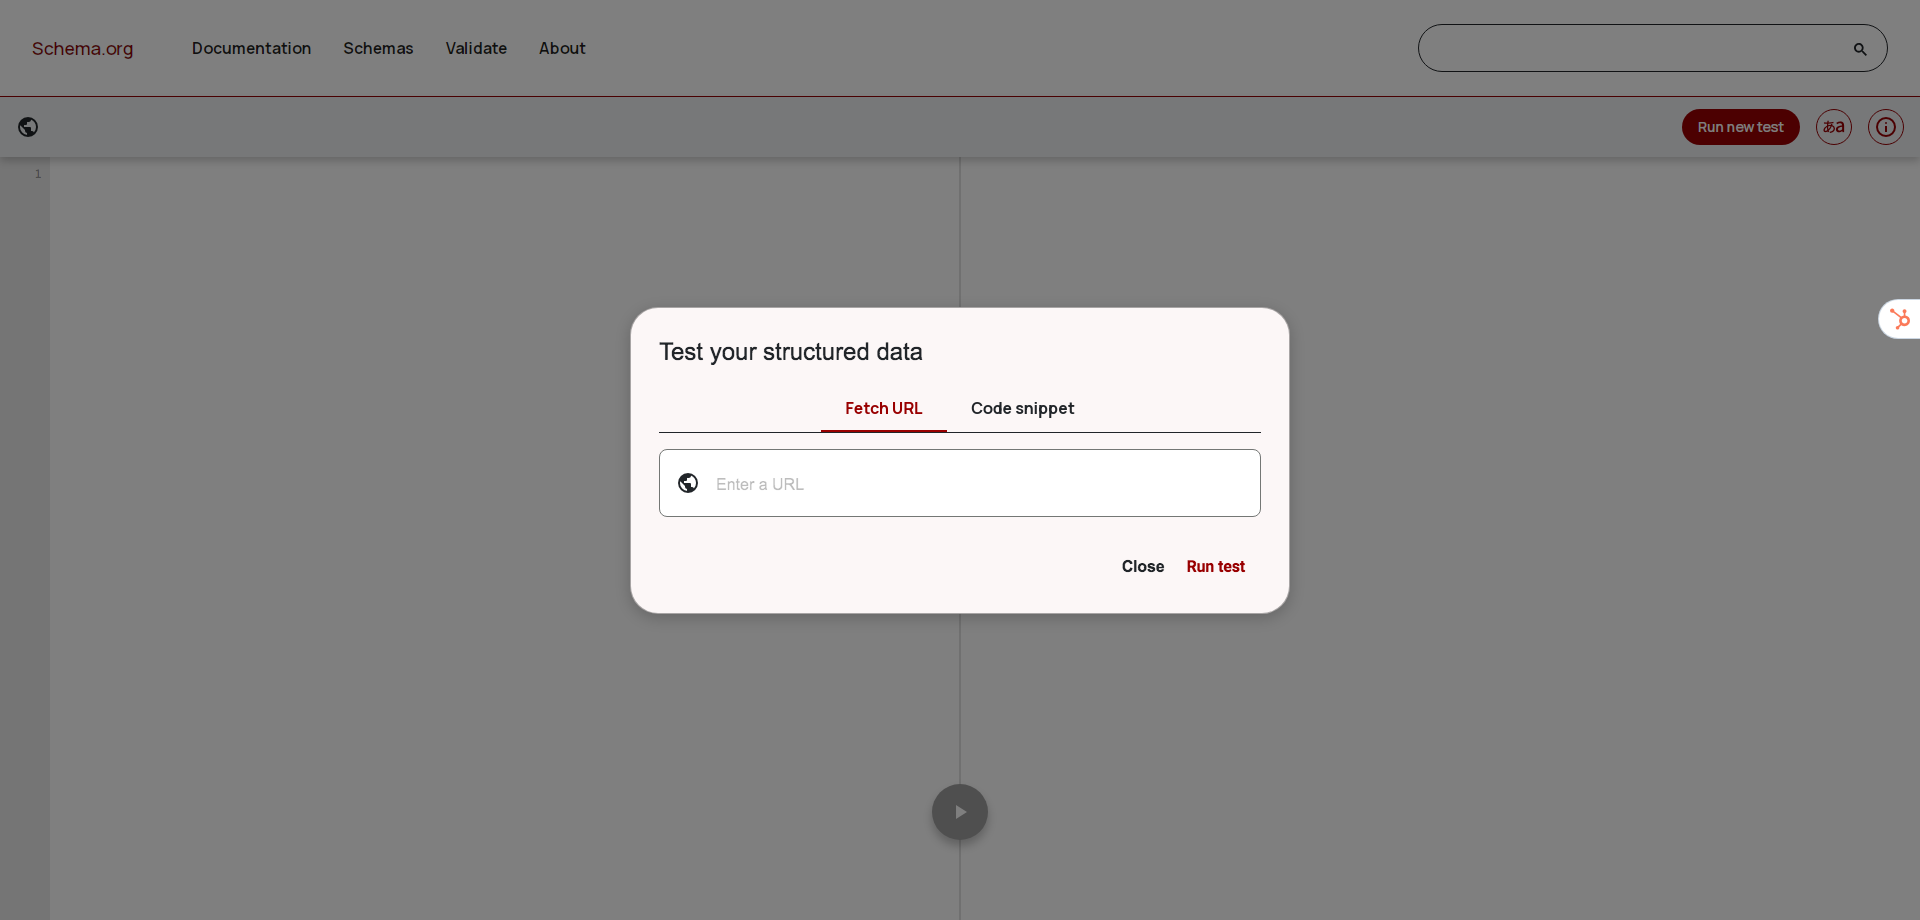Click the Run new test button

(x=1740, y=127)
